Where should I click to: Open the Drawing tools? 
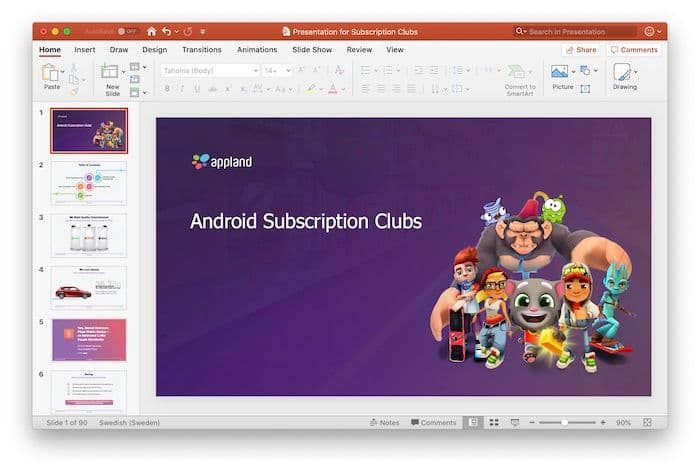(624, 77)
